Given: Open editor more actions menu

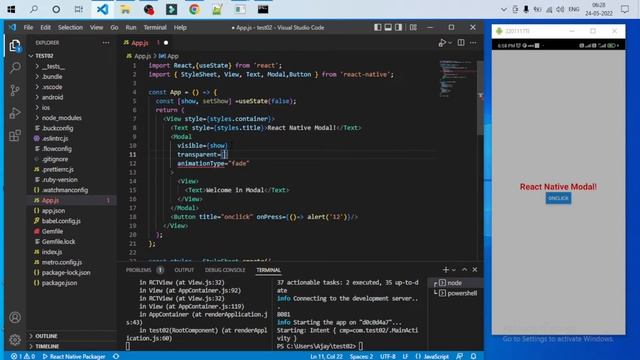Looking at the screenshot, I should click(473, 42).
